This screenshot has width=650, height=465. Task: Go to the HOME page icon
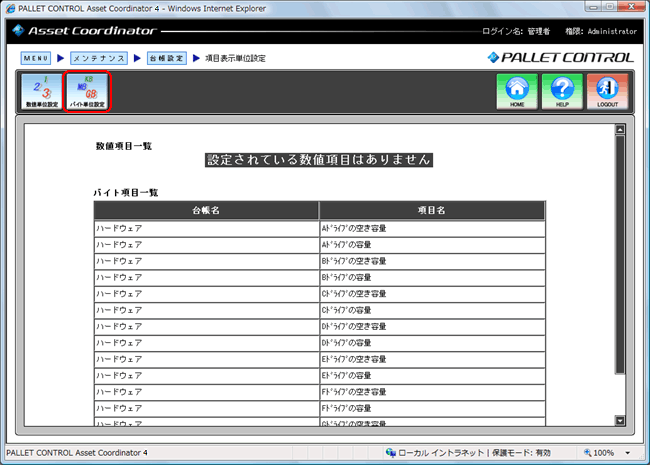[516, 91]
